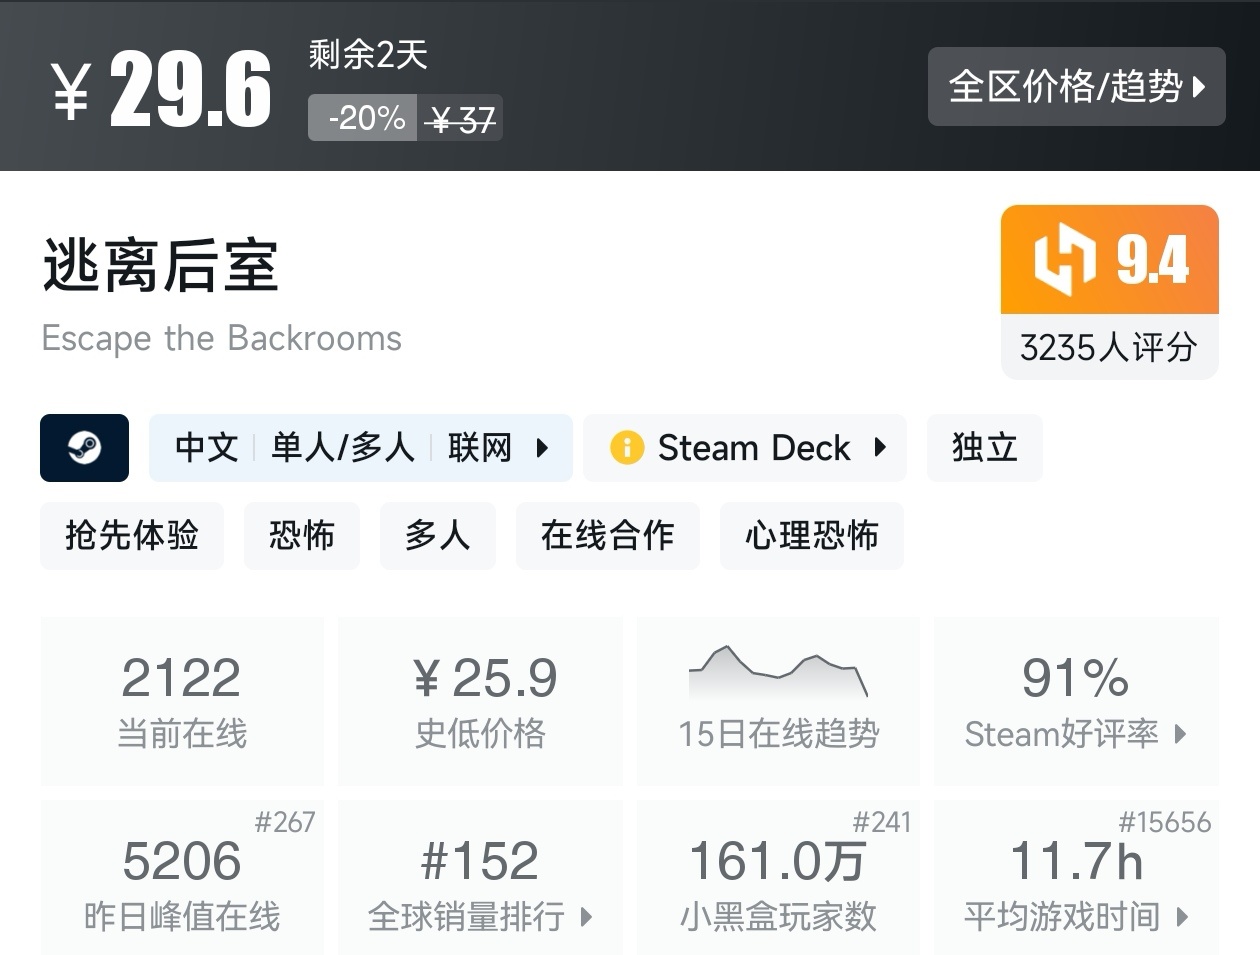Open the 3235人评分 rating count
Image resolution: width=1260 pixels, height=955 pixels.
(x=1109, y=347)
